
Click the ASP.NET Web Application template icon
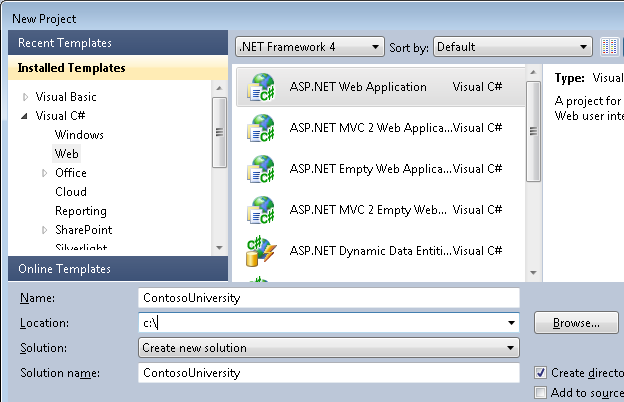point(260,87)
